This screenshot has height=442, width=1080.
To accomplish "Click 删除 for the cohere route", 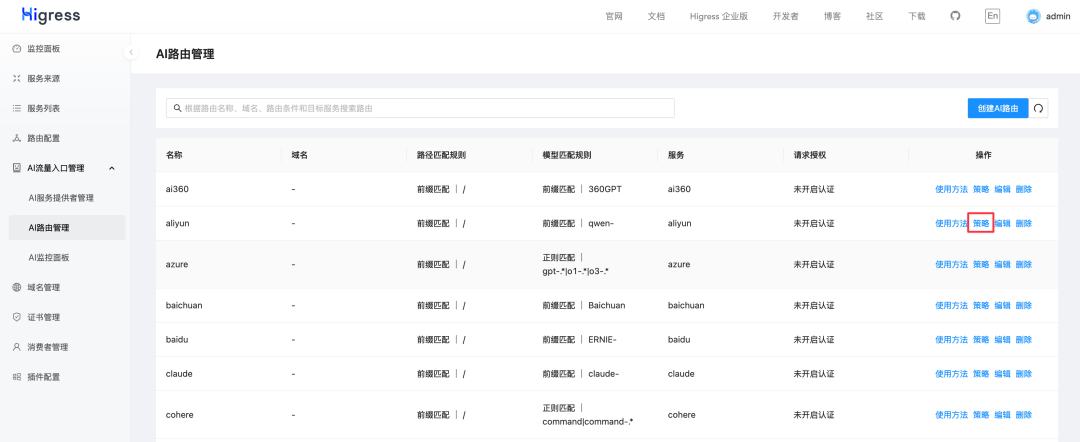I will click(1024, 415).
